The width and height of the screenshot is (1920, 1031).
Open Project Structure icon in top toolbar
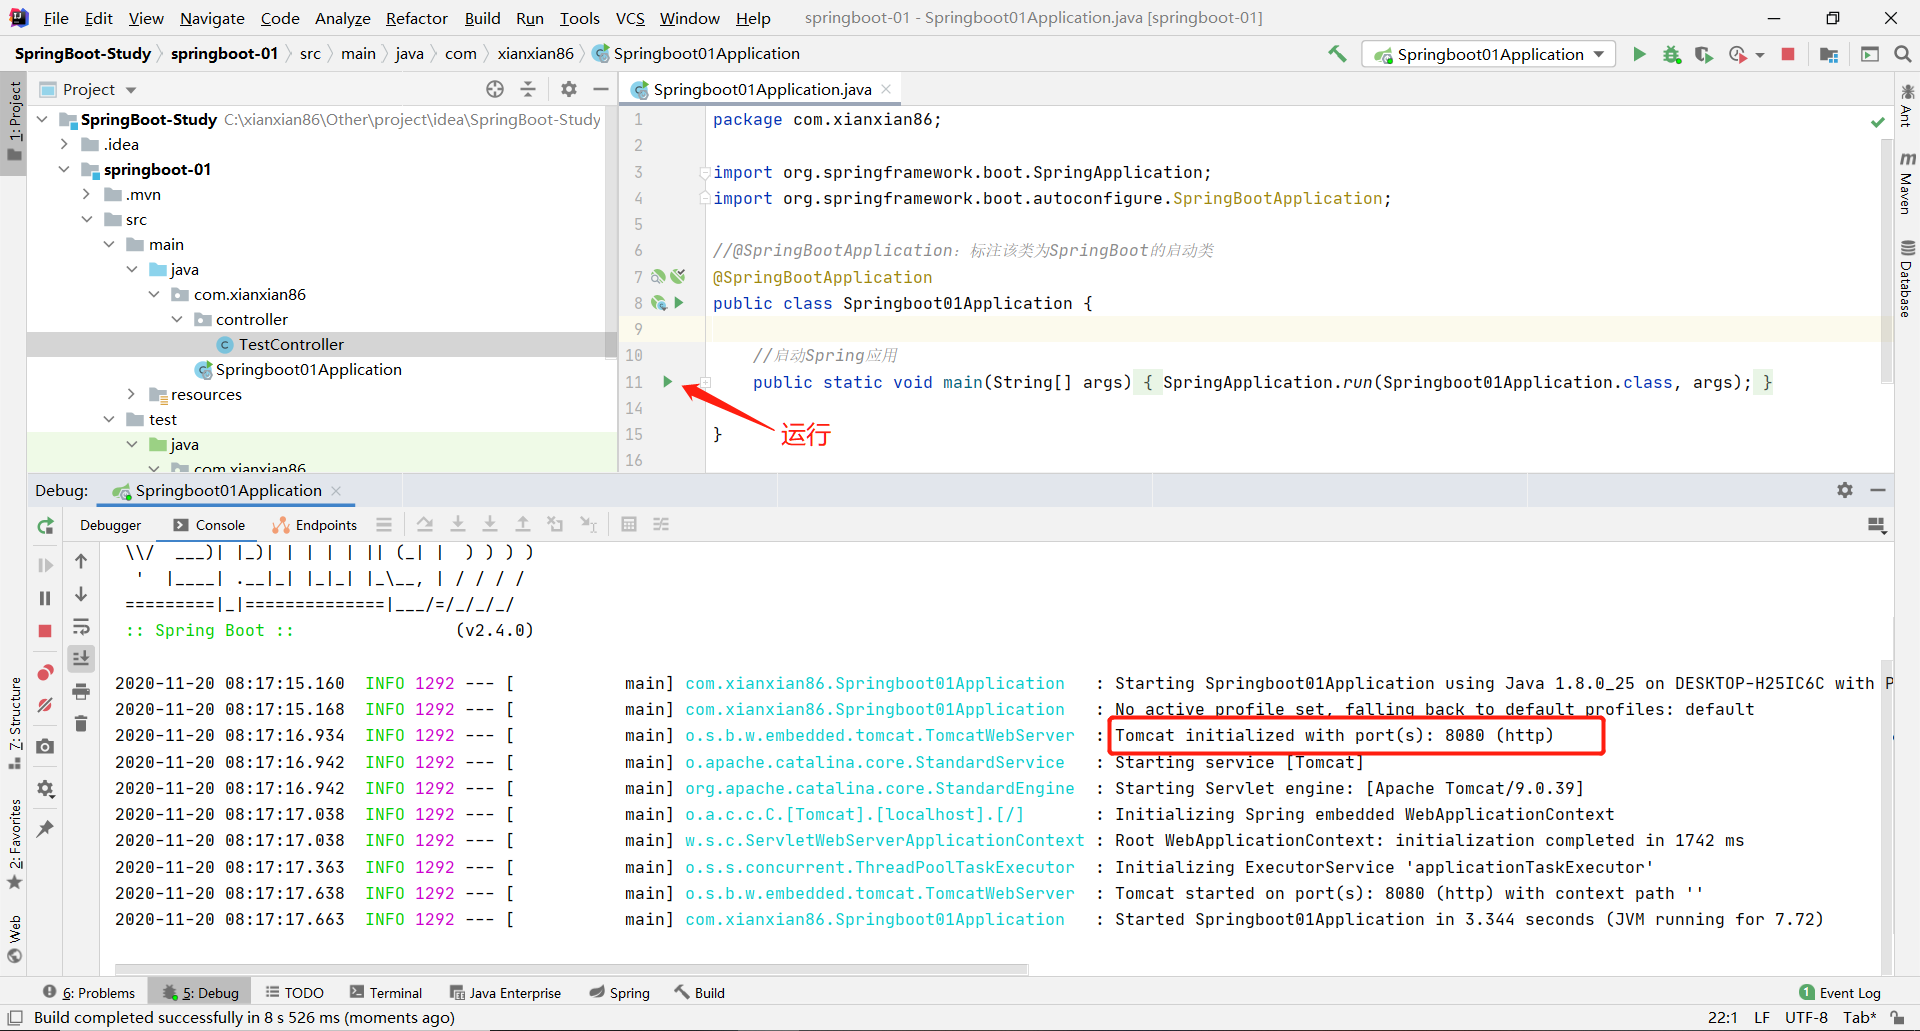[x=1829, y=54]
